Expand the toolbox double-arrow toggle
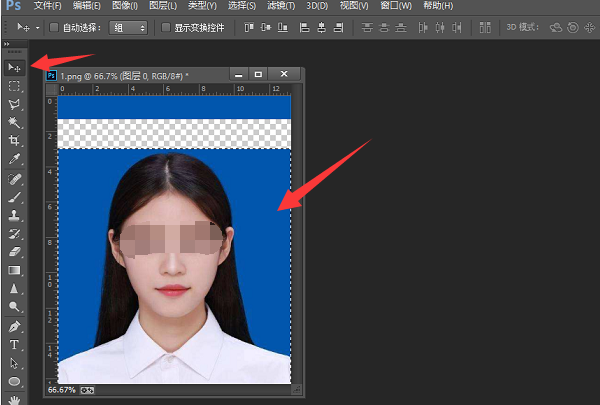This screenshot has width=600, height=405. coord(7,45)
